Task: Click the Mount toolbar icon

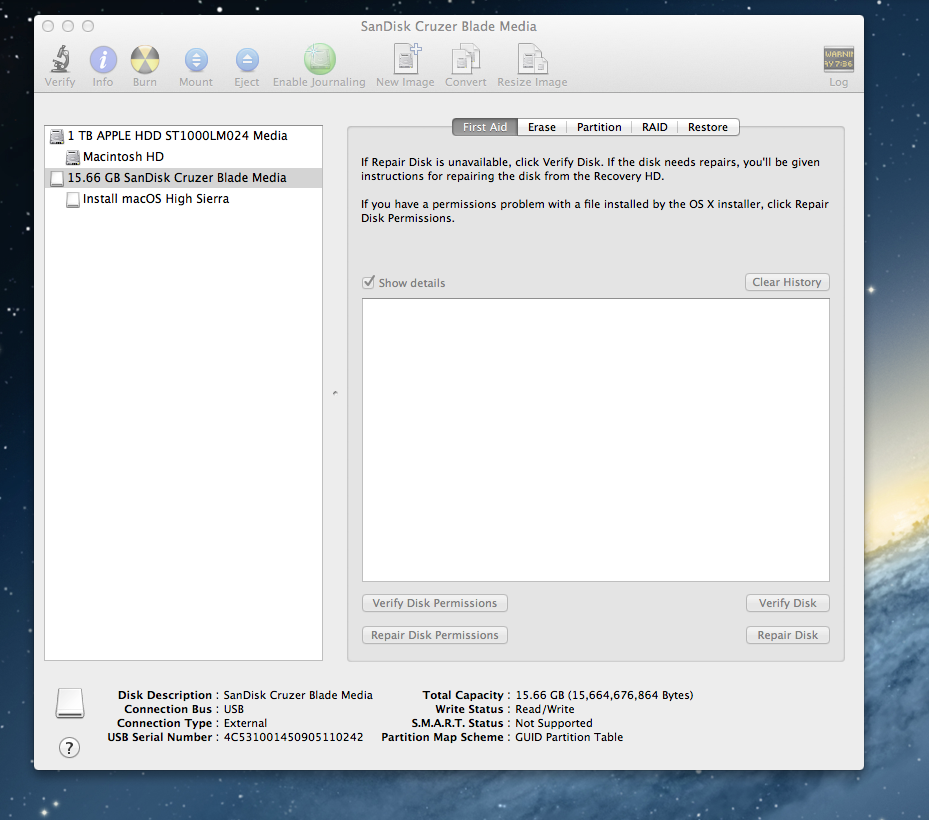Action: (196, 60)
